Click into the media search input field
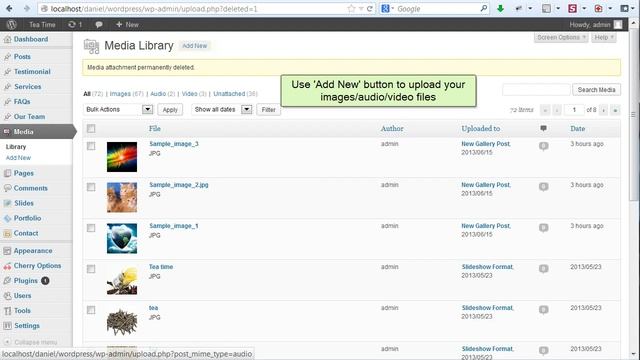 536,90
